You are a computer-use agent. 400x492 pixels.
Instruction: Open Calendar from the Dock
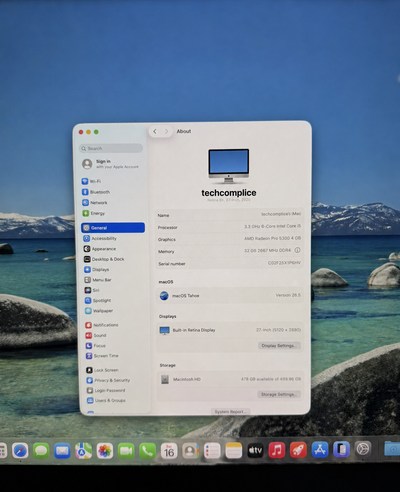tap(169, 451)
